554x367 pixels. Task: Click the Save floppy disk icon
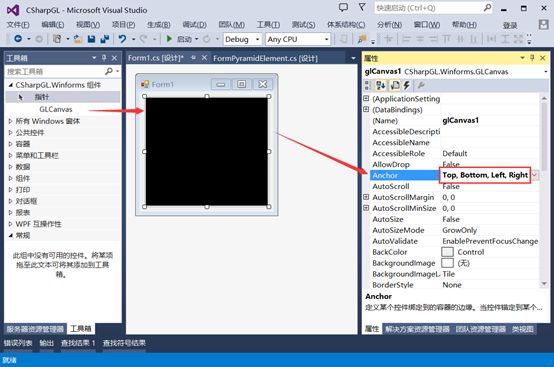point(92,39)
